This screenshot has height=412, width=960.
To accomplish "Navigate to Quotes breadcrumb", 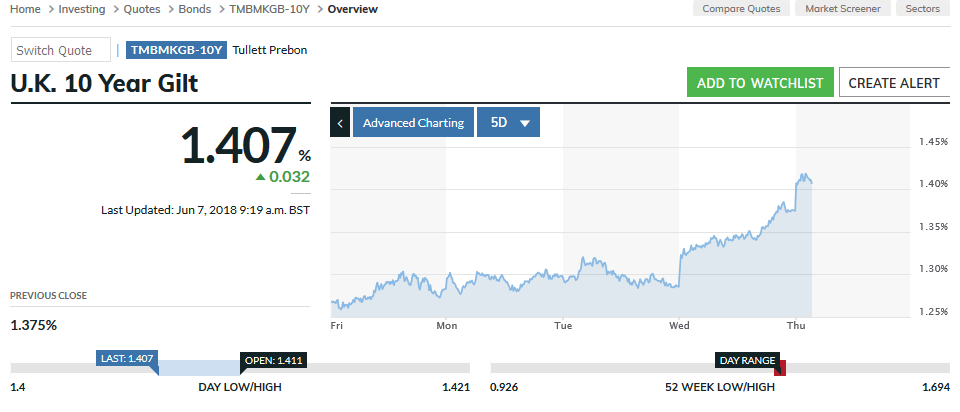I will pos(142,9).
